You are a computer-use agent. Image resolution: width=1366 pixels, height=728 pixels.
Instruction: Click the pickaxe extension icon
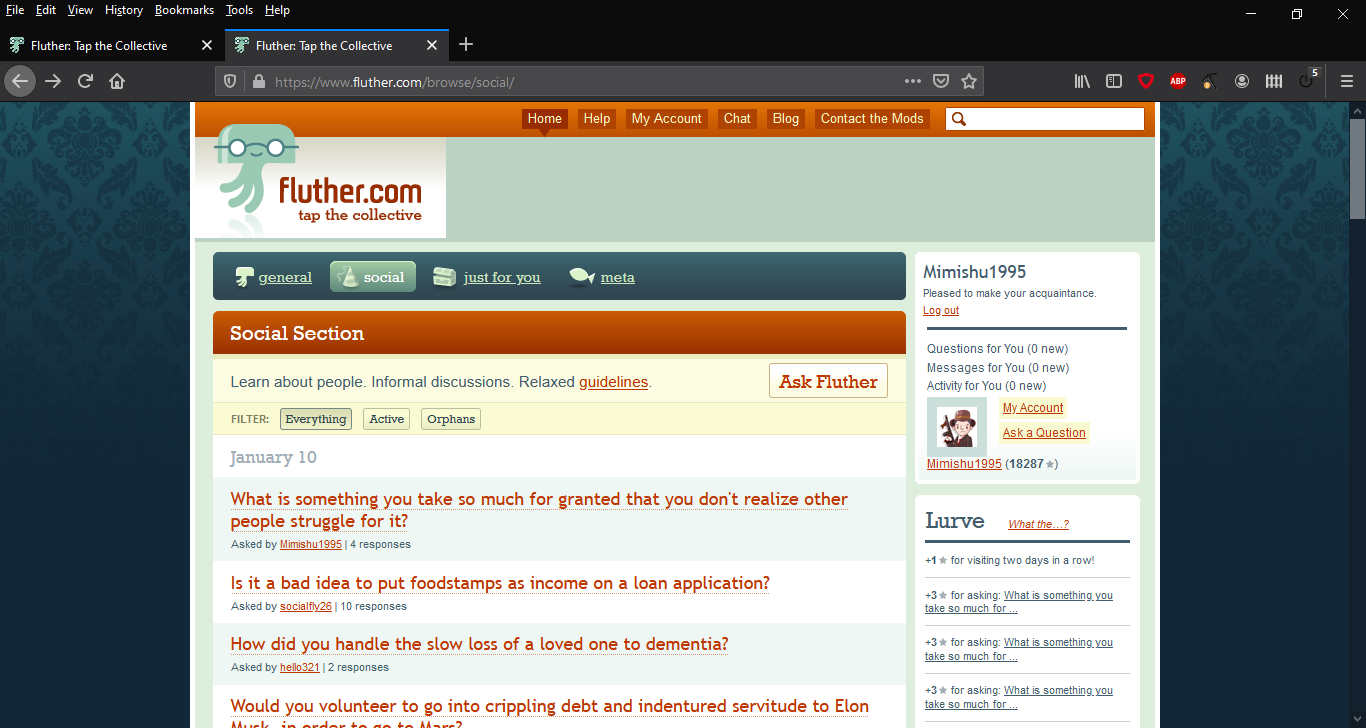click(1210, 81)
